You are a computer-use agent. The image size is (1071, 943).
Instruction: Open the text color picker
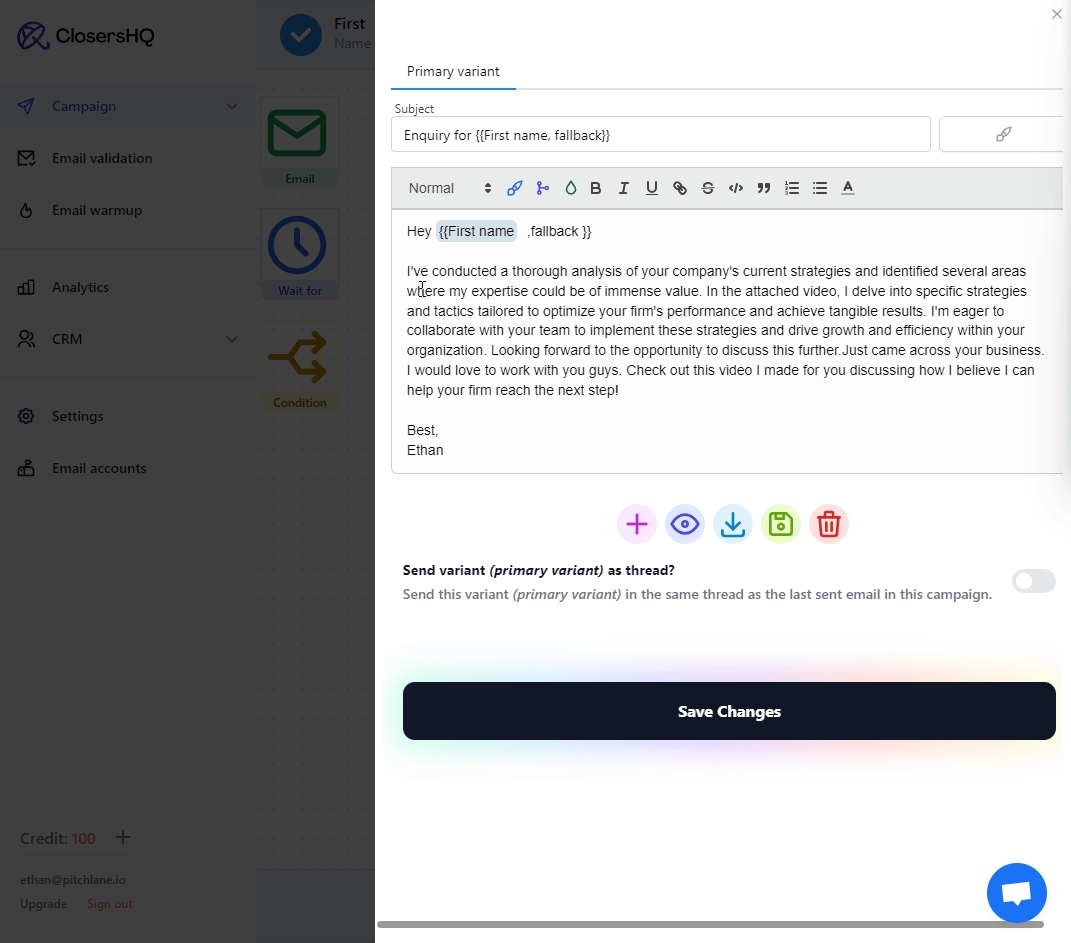point(848,188)
